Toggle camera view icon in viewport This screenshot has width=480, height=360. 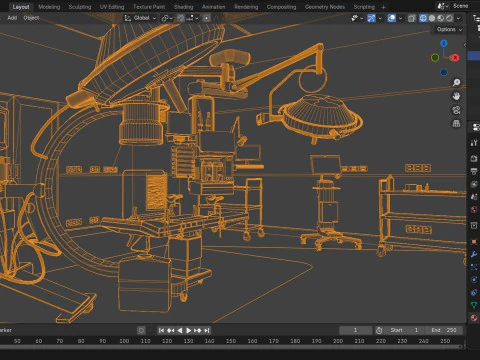(456, 110)
